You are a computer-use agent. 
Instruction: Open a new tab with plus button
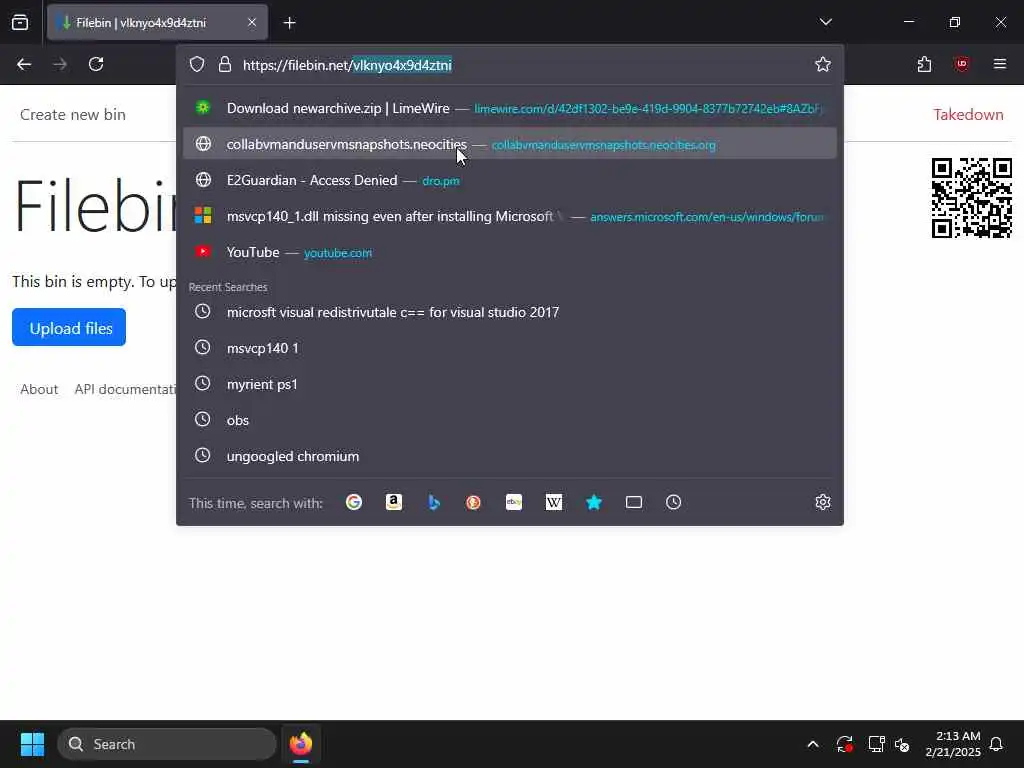289,23
